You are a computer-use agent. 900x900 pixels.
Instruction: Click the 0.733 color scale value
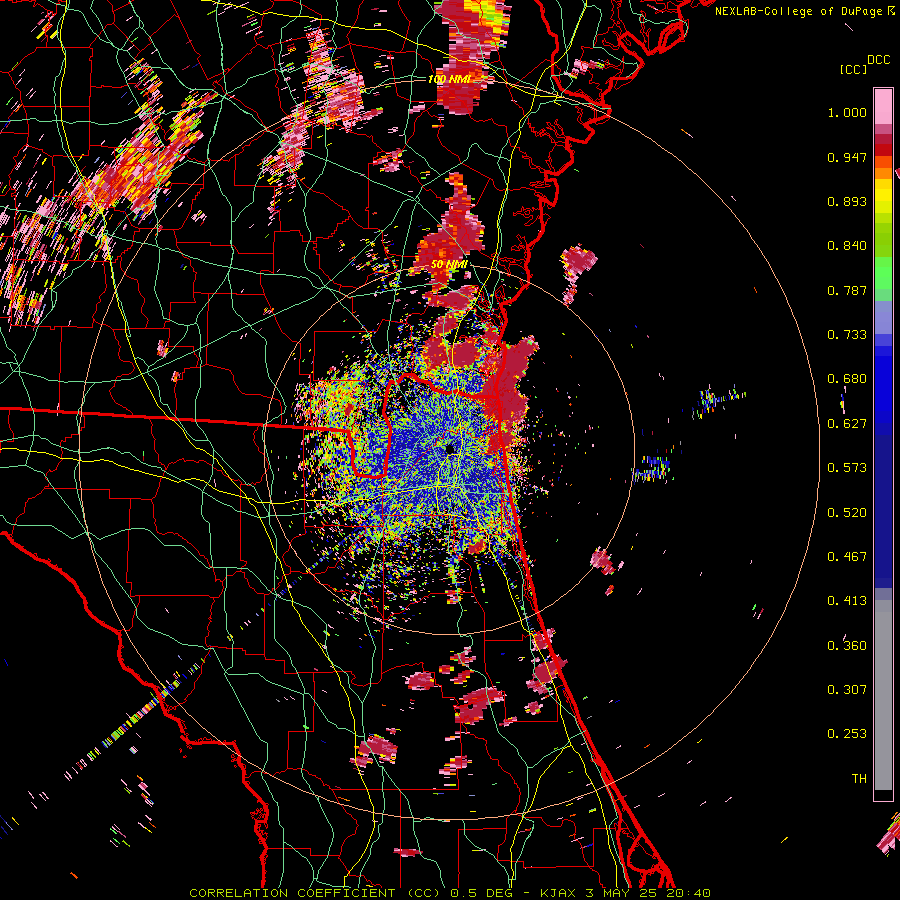click(x=847, y=335)
